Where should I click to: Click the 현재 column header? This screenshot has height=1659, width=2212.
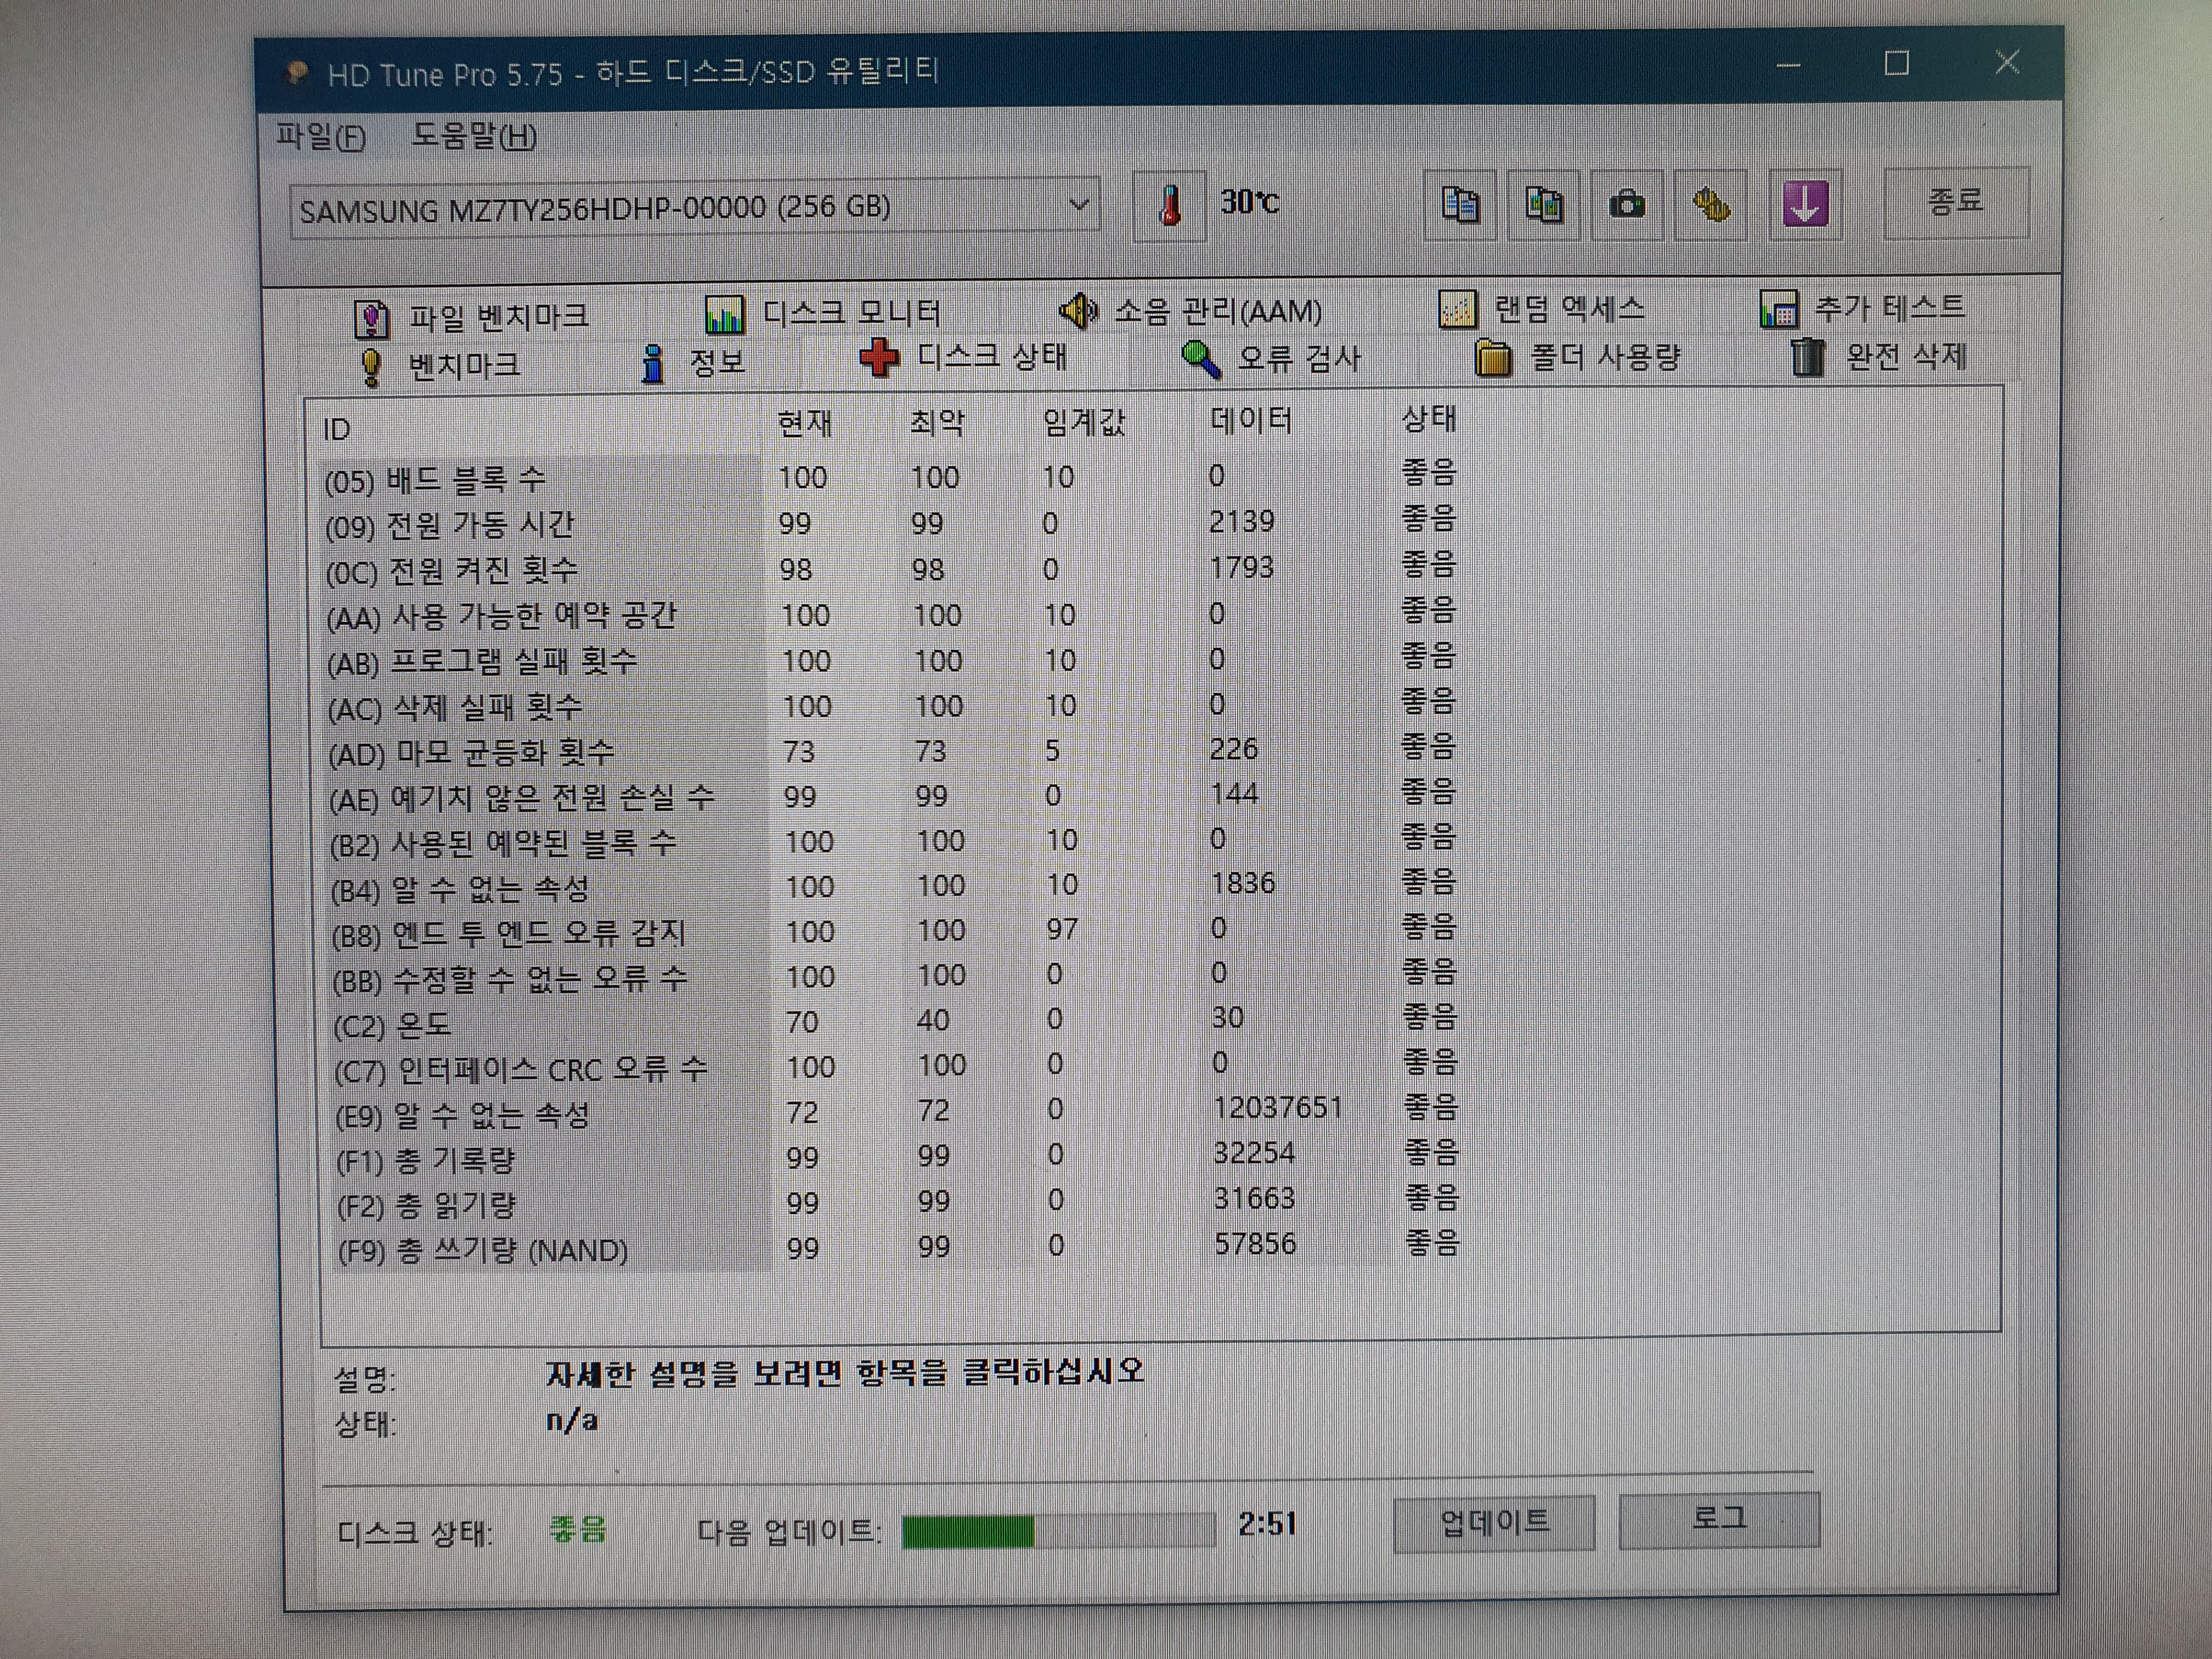[804, 424]
